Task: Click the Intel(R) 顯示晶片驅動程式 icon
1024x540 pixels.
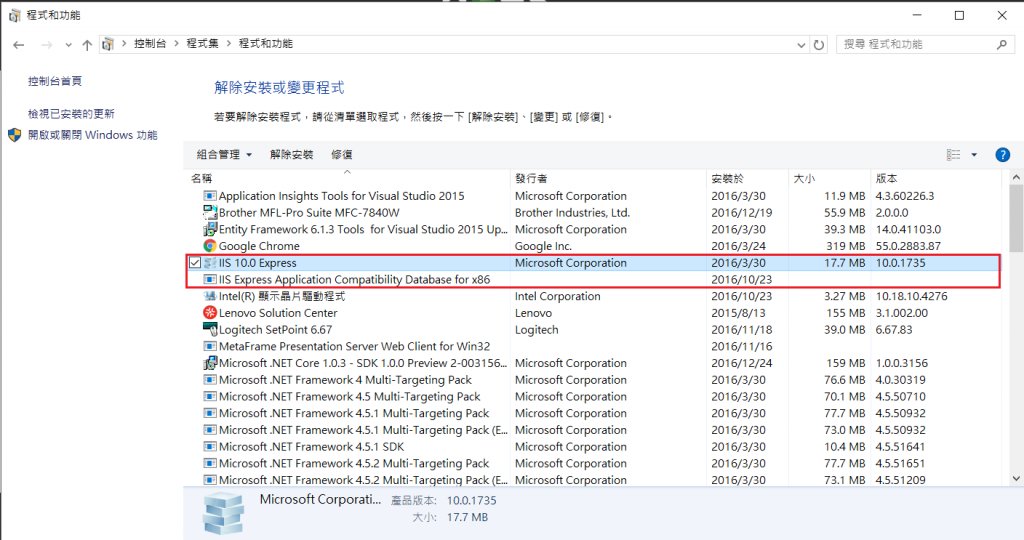Action: [210, 296]
